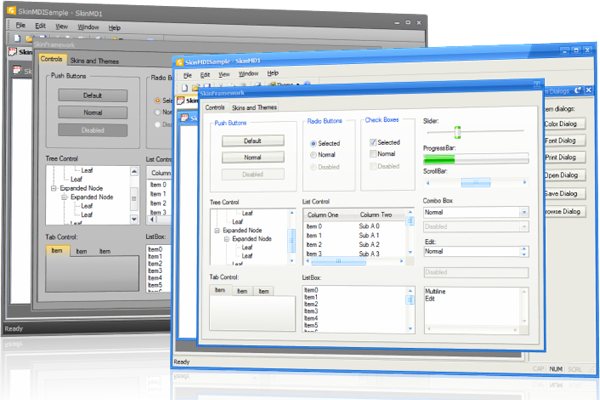Screen dimensions: 600x400
Task: Open the Window menu in the blue window
Action: point(249,74)
